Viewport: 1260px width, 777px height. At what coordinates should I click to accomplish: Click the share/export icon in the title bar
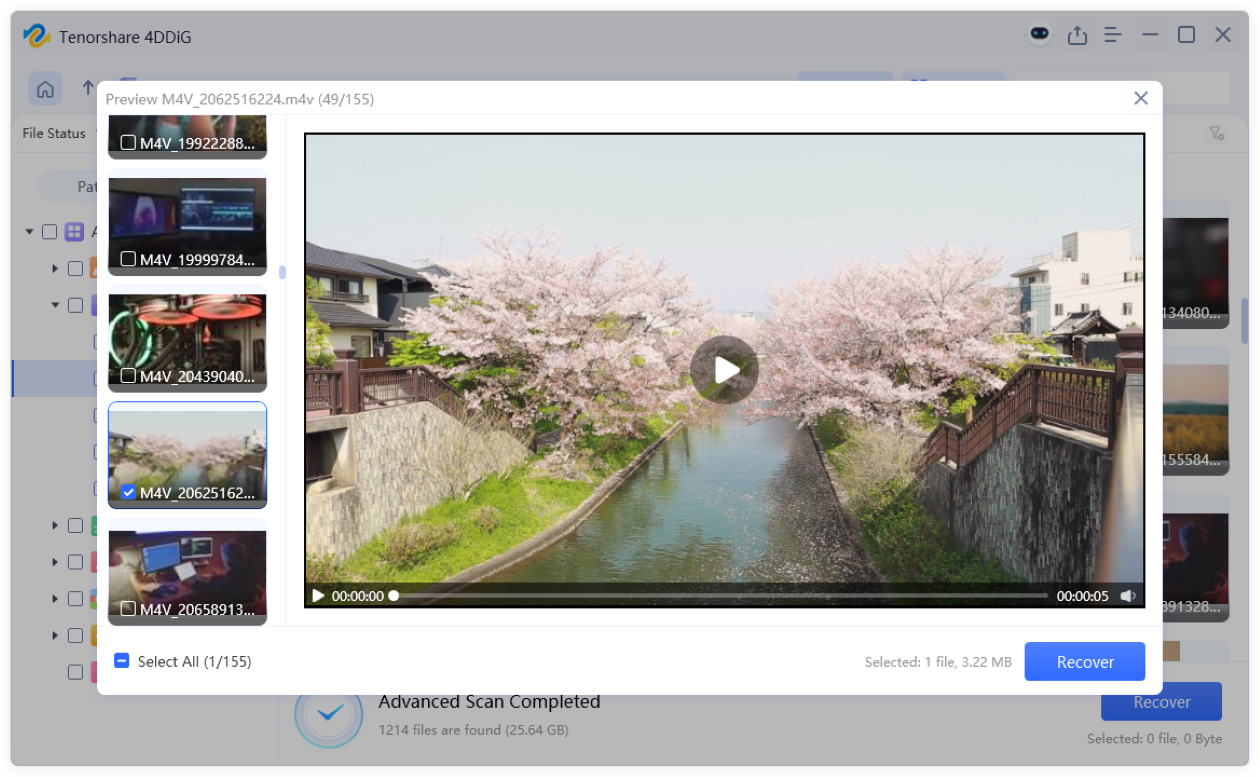pos(1077,34)
